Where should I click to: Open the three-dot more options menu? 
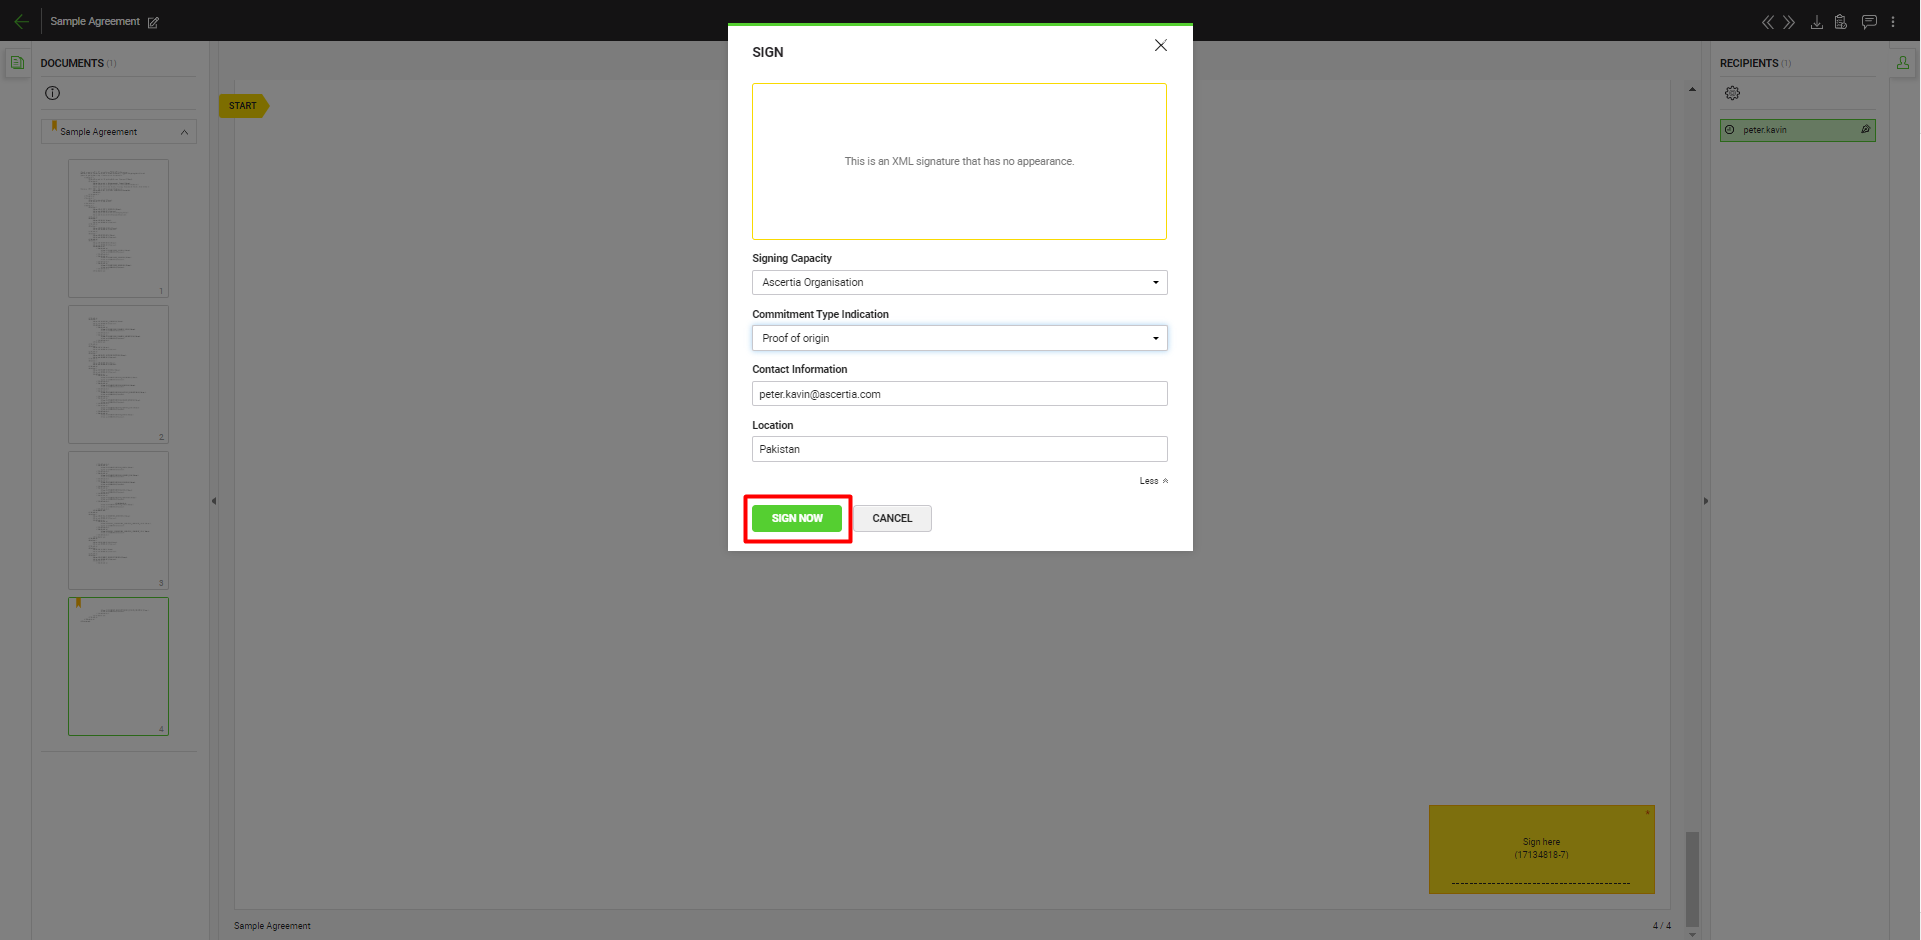pos(1893,22)
